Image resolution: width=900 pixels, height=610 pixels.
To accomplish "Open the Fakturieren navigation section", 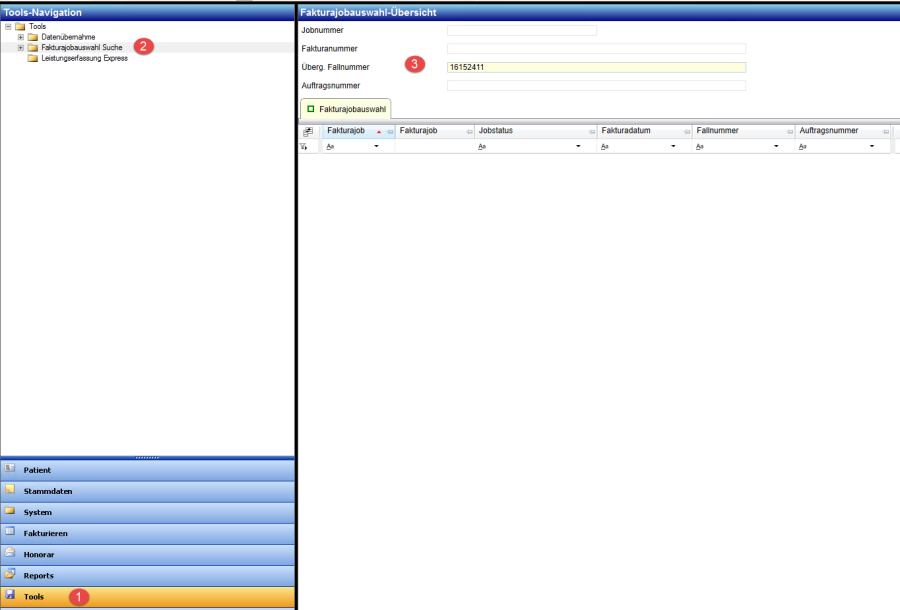I will (x=148, y=533).
